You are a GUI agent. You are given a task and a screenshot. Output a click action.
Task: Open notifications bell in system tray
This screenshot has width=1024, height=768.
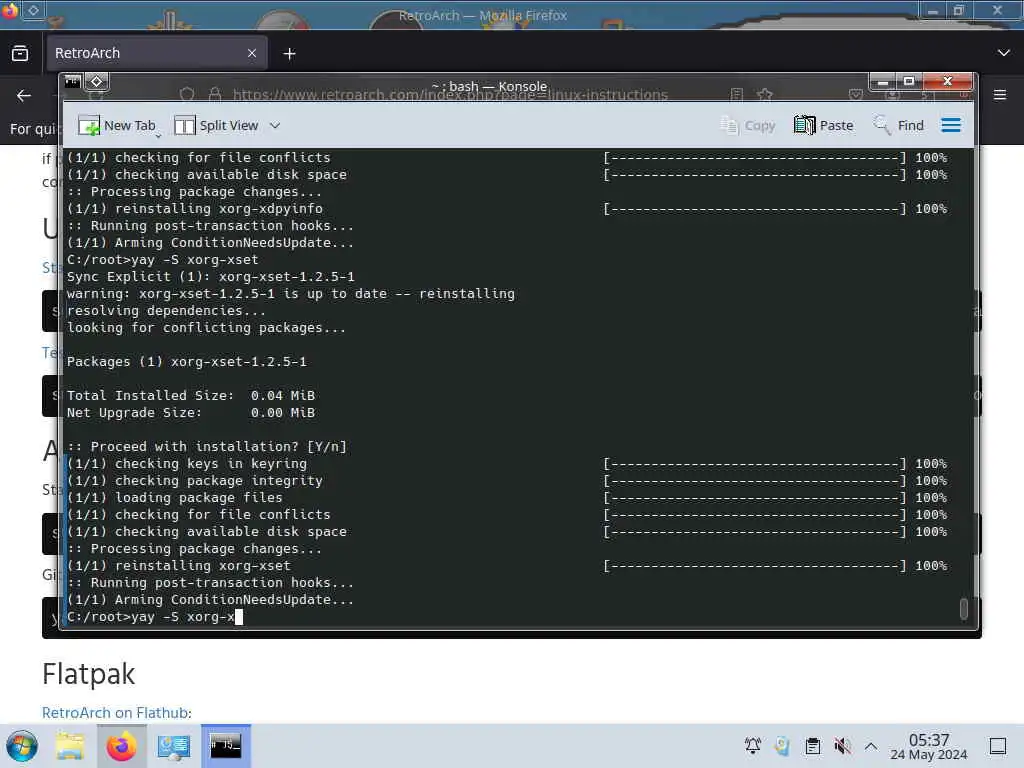[753, 746]
